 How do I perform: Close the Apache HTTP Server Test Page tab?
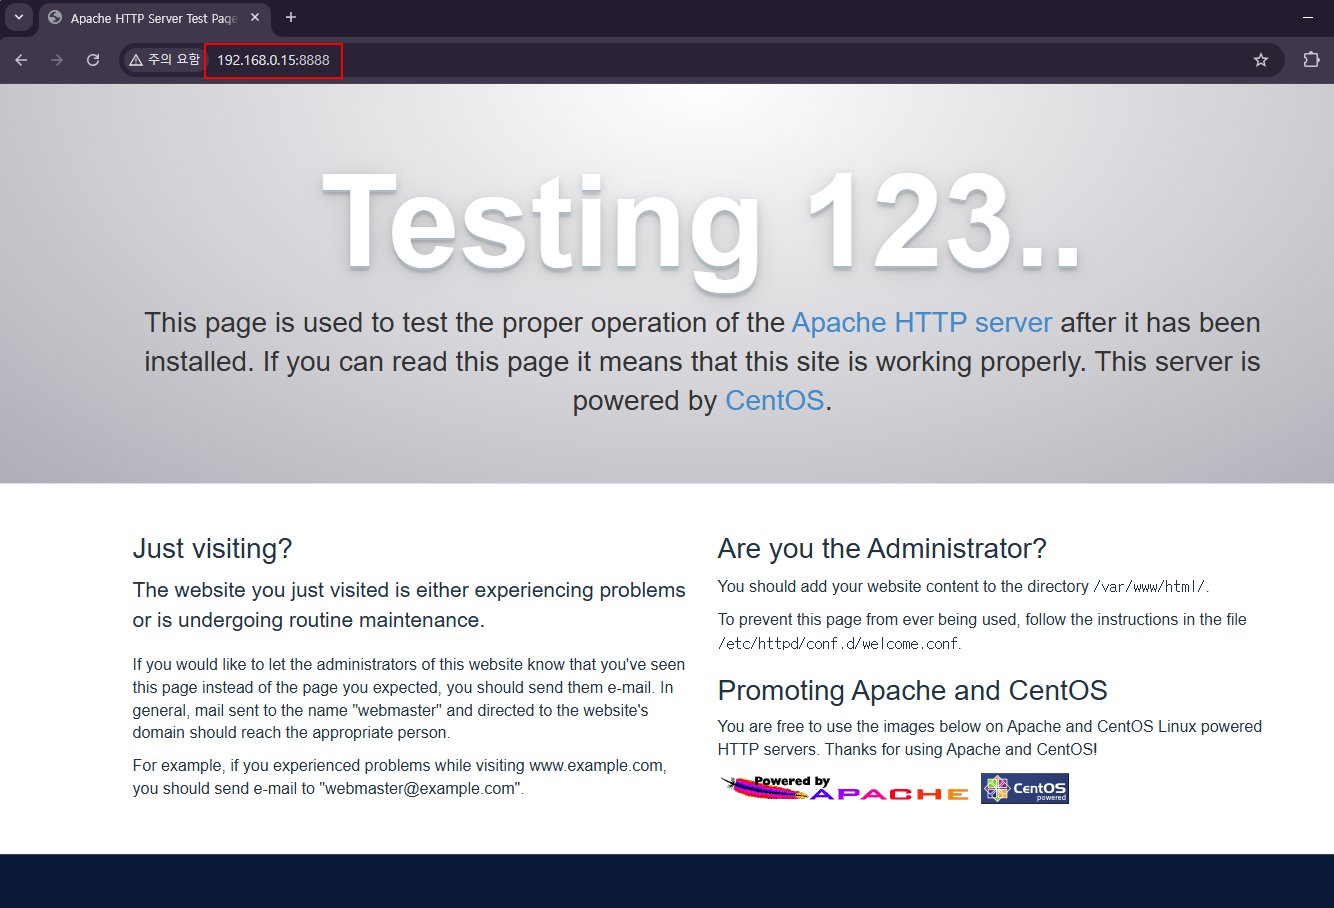255,17
